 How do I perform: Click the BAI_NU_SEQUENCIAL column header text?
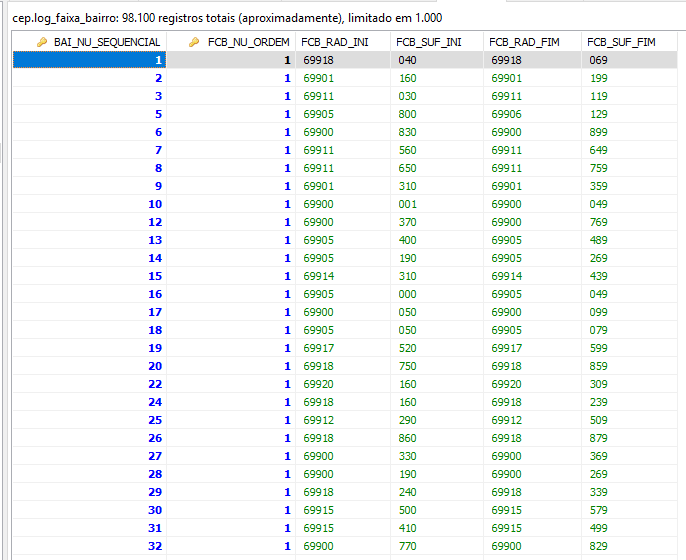pyautogui.click(x=106, y=42)
